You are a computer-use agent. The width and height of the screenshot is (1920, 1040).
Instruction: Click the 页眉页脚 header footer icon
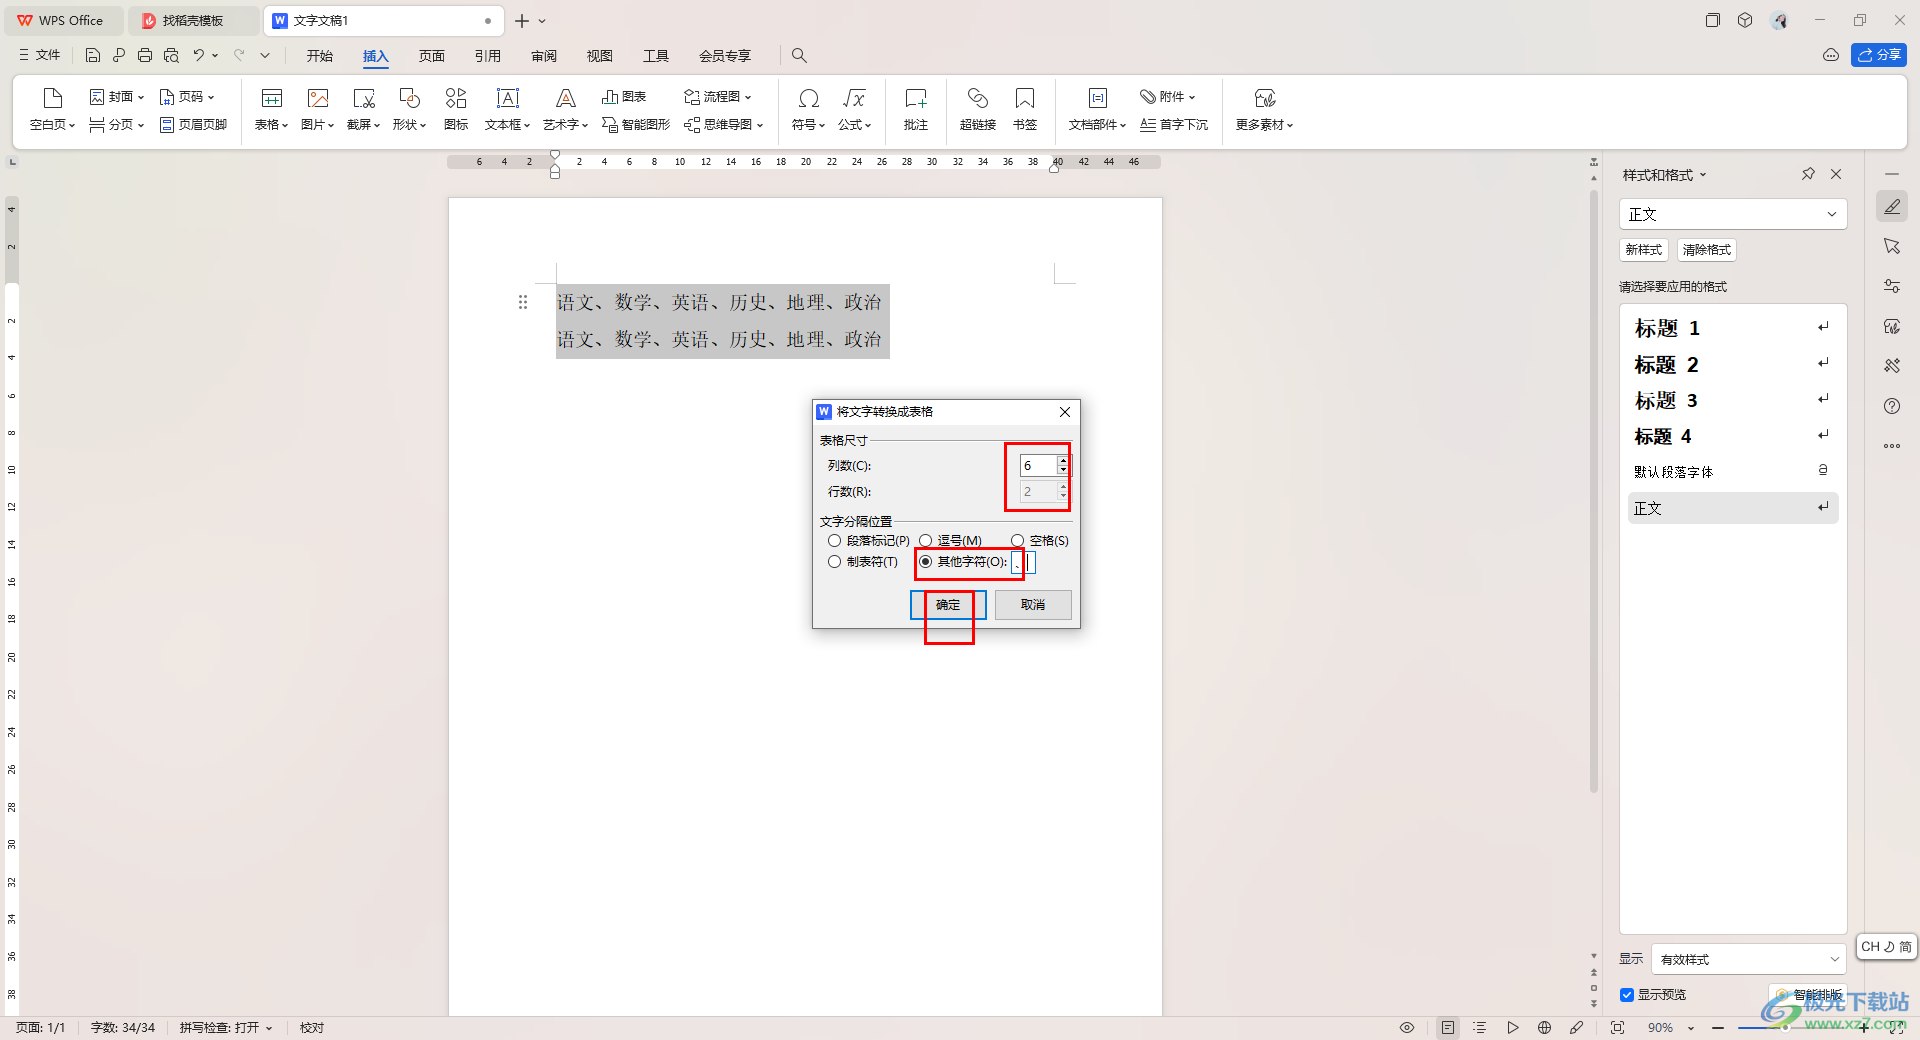(x=194, y=125)
